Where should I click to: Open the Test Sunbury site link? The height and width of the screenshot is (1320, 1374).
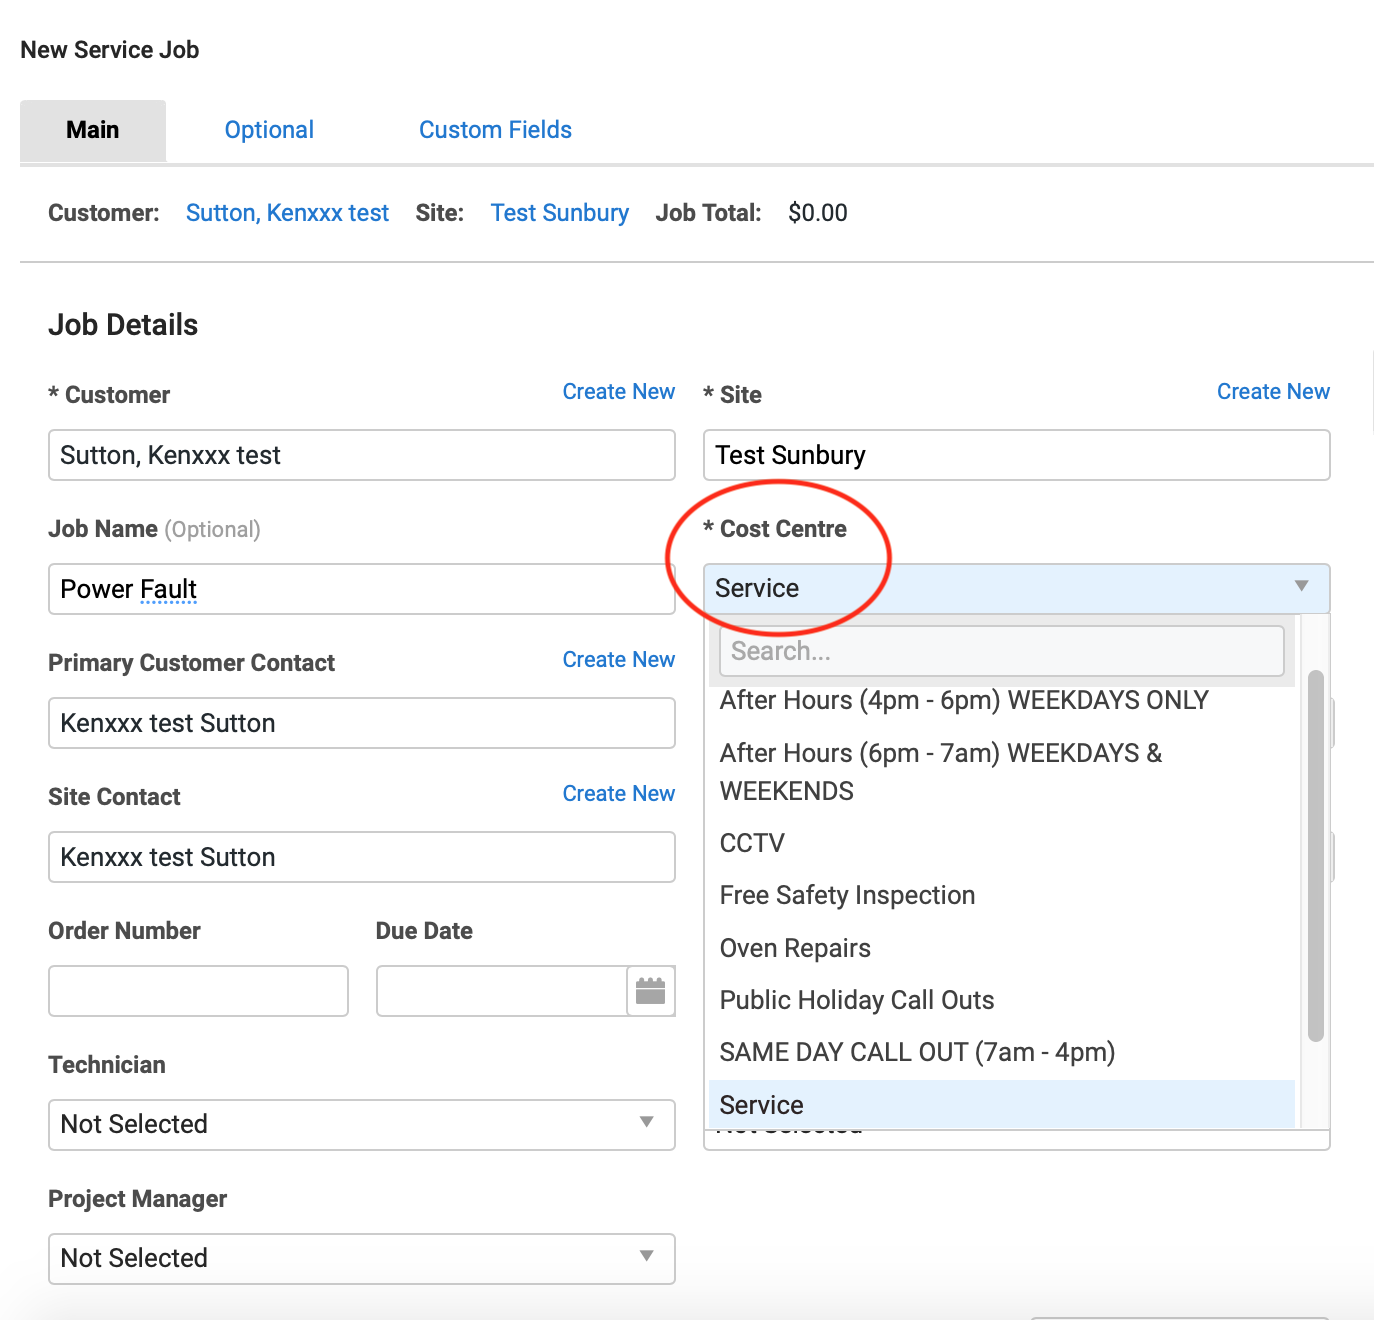(559, 213)
